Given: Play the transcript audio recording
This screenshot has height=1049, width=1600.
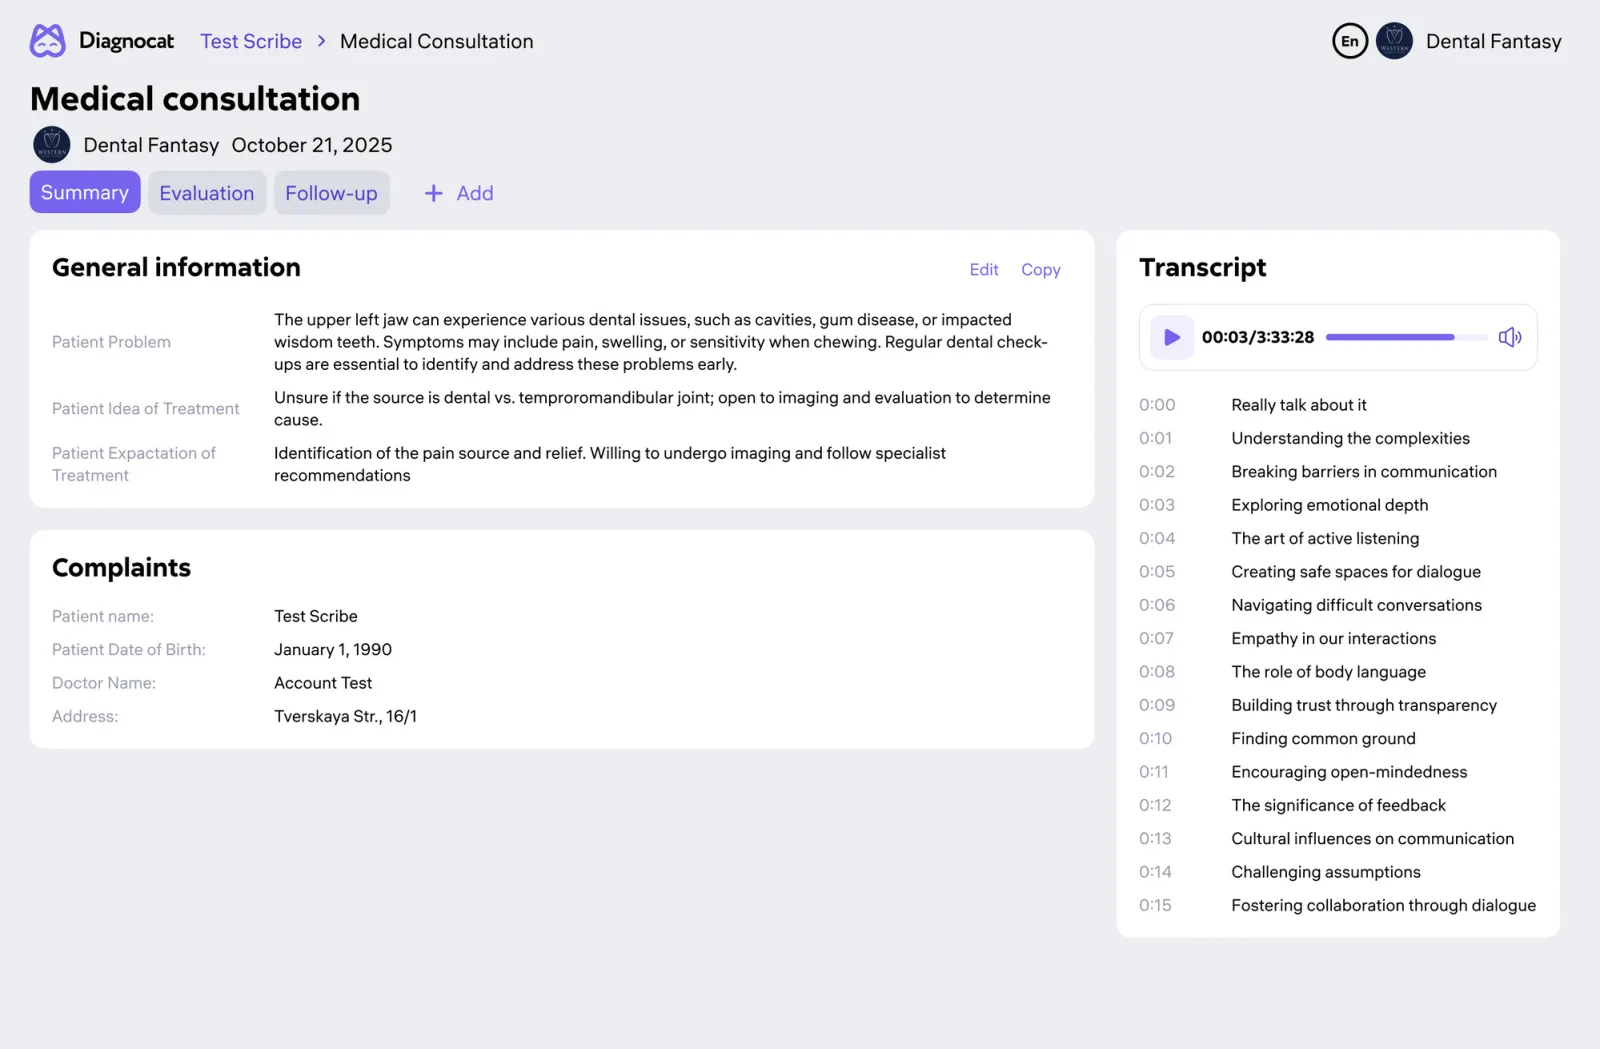Looking at the screenshot, I should [1171, 337].
